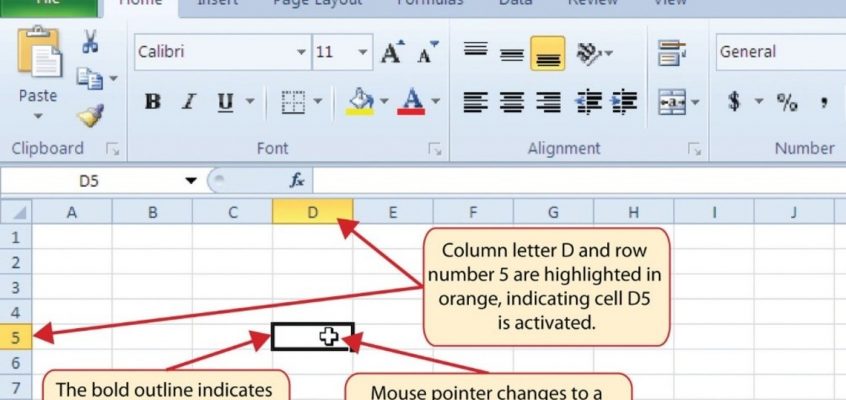
Task: Align text right
Action: click(x=548, y=101)
